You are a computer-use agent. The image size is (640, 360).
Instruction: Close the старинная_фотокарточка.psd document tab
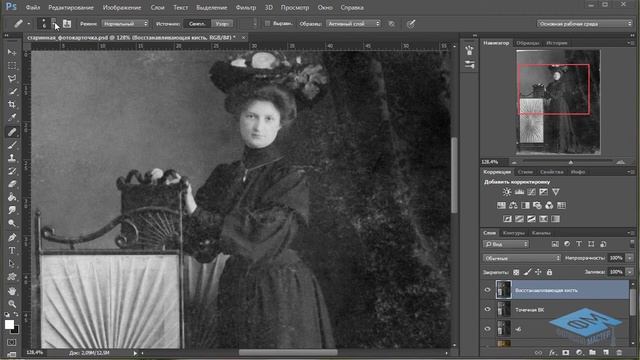(x=243, y=38)
